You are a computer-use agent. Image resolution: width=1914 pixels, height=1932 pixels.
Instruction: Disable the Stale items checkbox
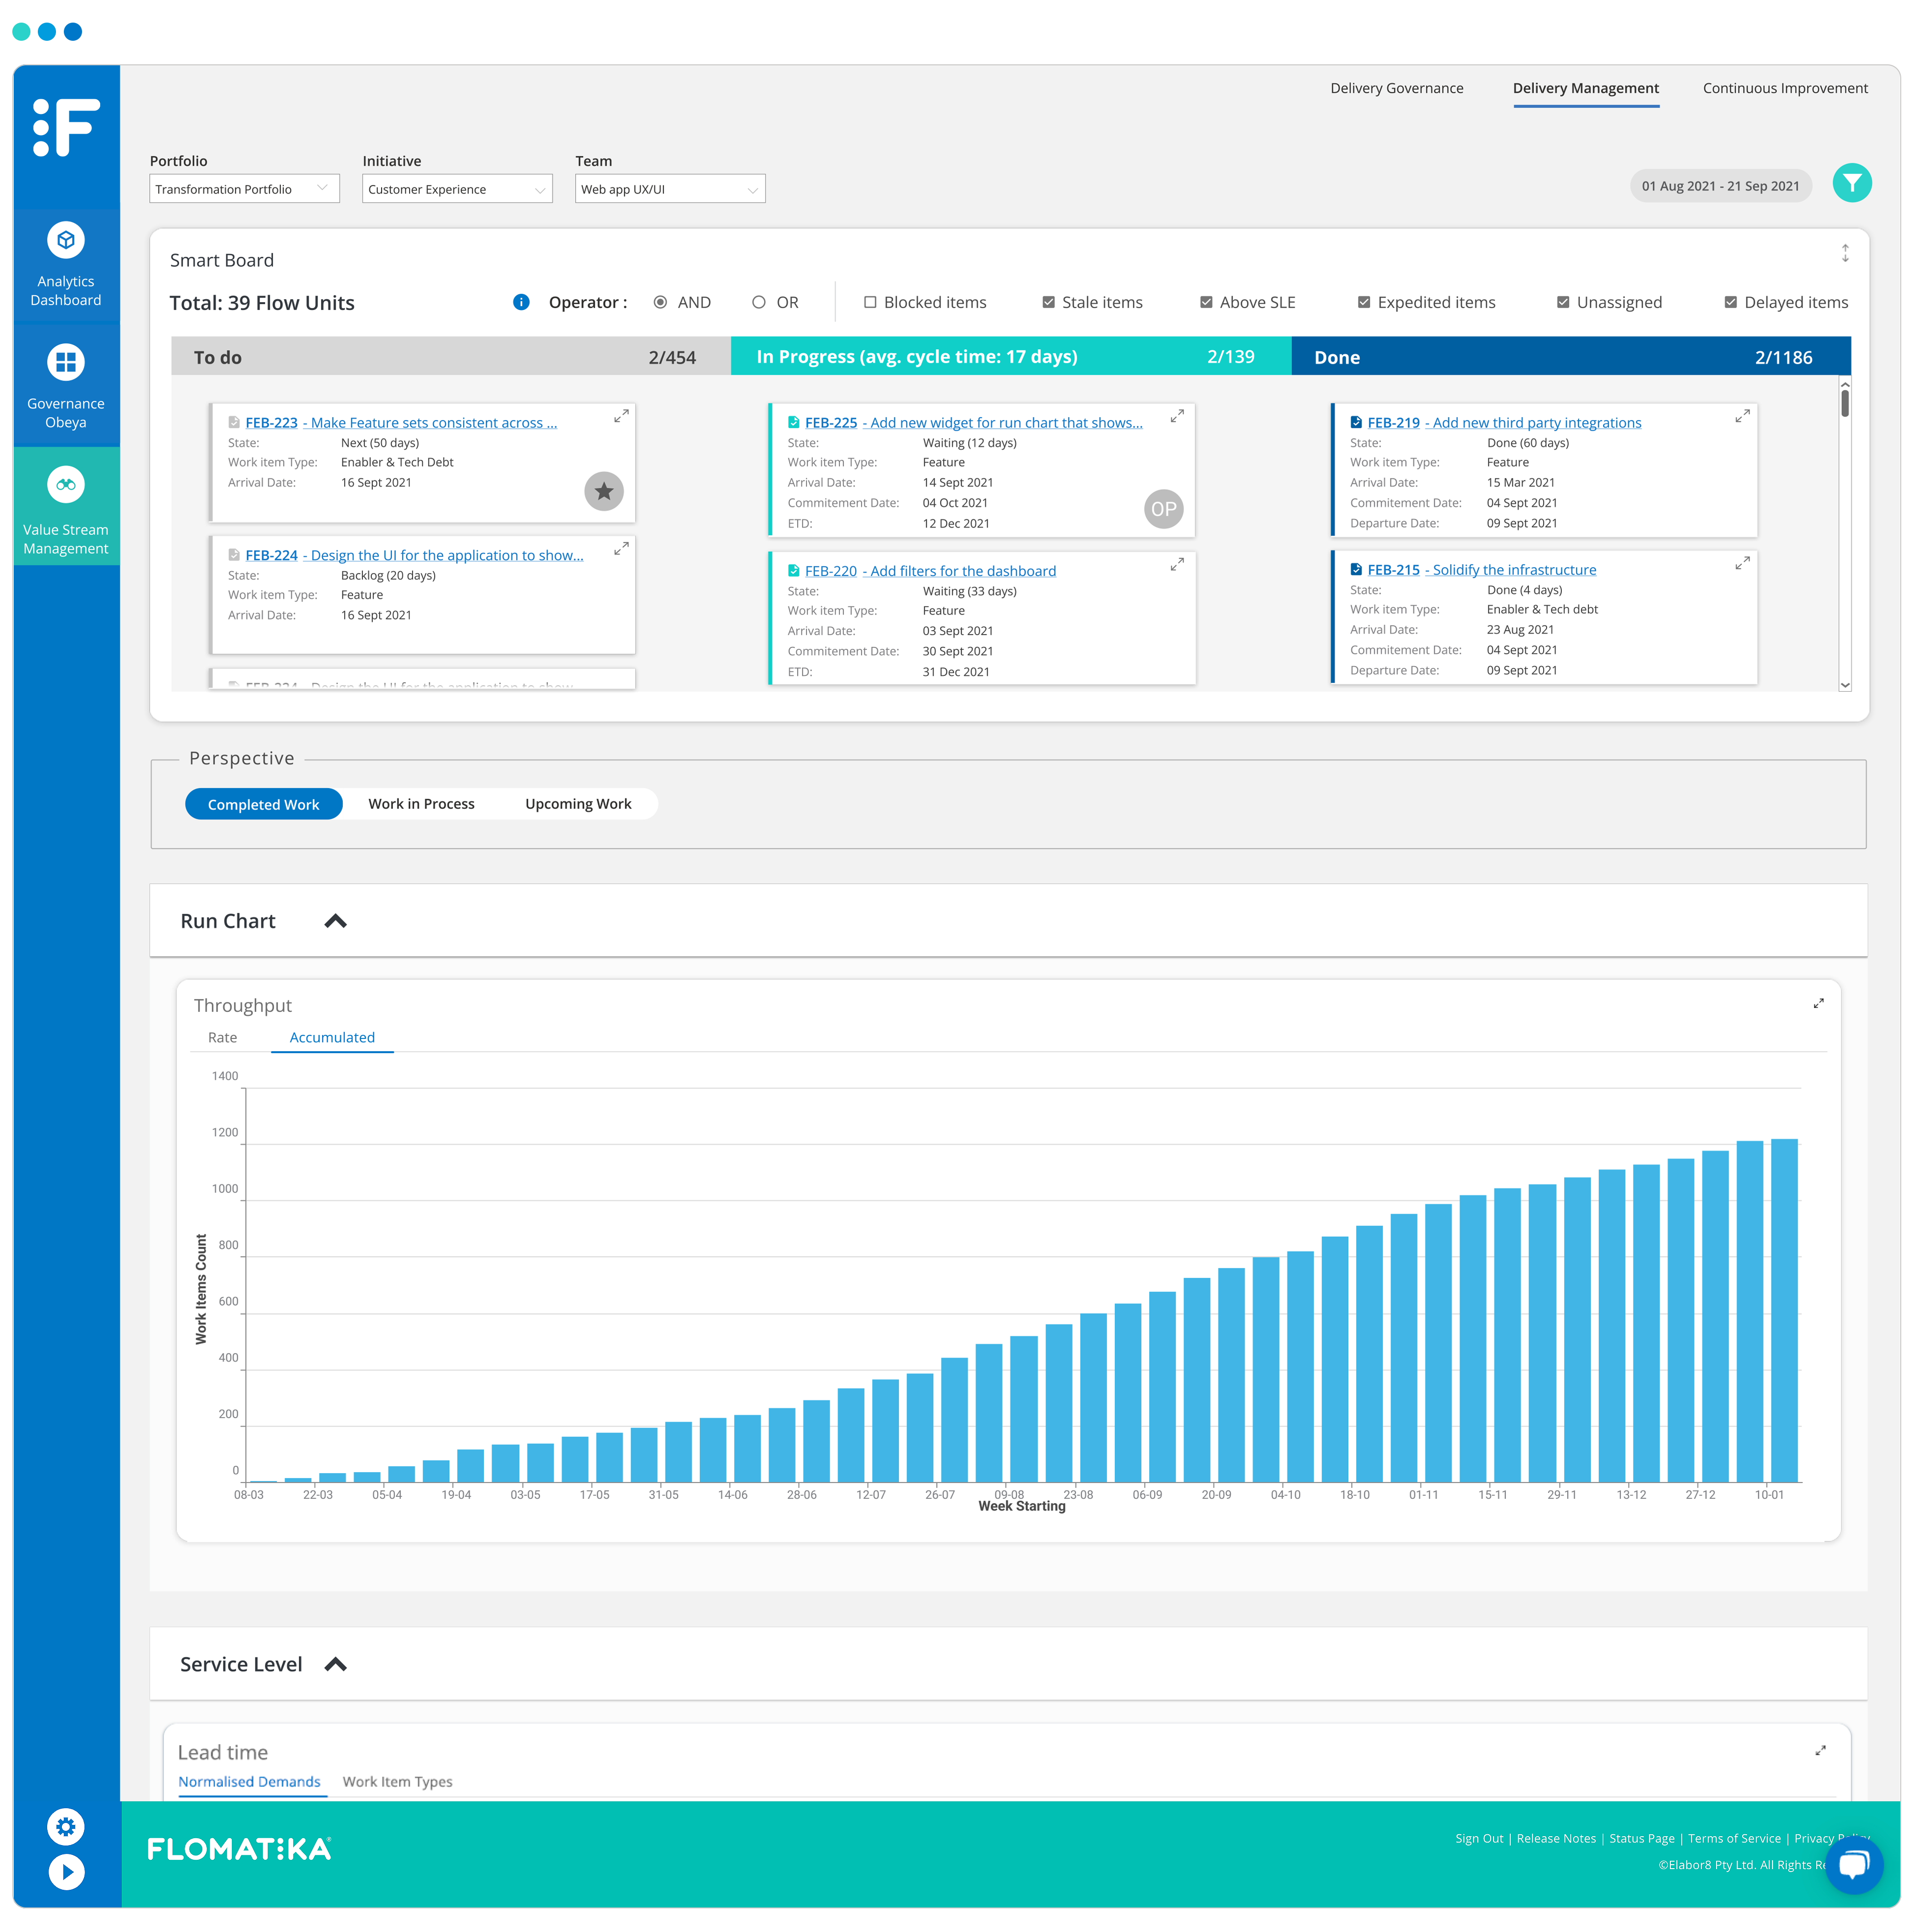[x=1049, y=302]
